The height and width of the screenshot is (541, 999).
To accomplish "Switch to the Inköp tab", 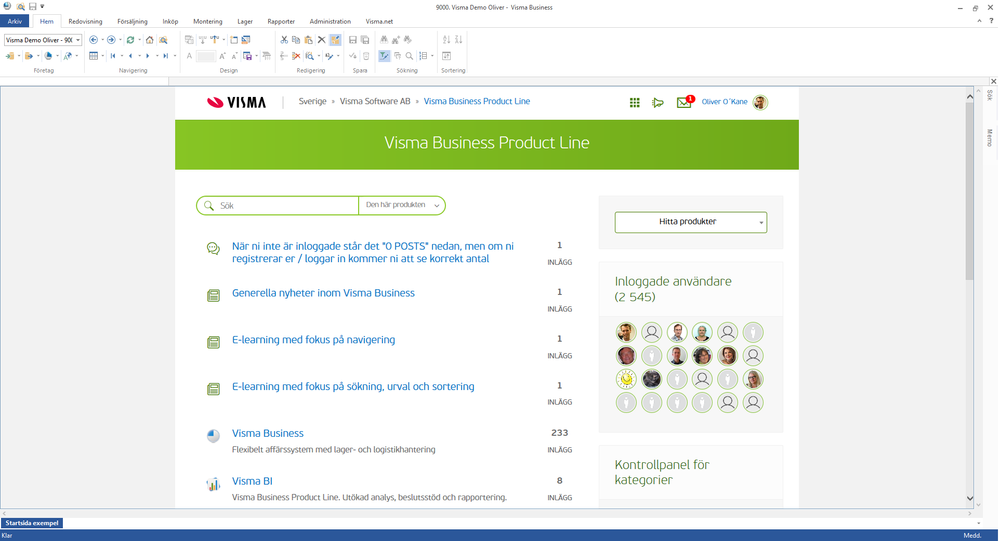I will (170, 21).
